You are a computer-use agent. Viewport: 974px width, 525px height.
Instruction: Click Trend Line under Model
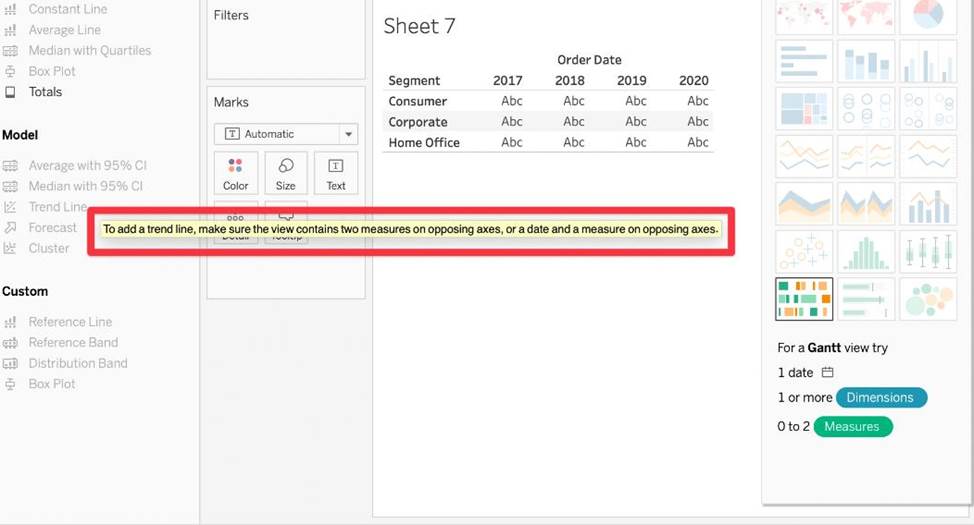point(57,207)
